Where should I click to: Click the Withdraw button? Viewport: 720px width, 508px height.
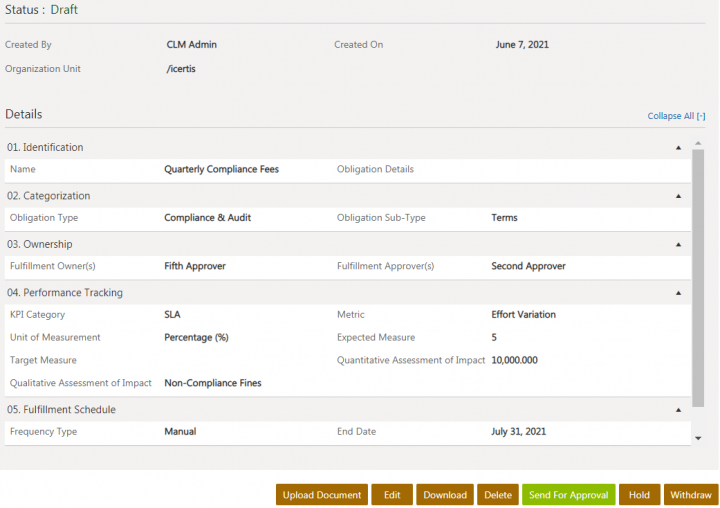[x=691, y=495]
